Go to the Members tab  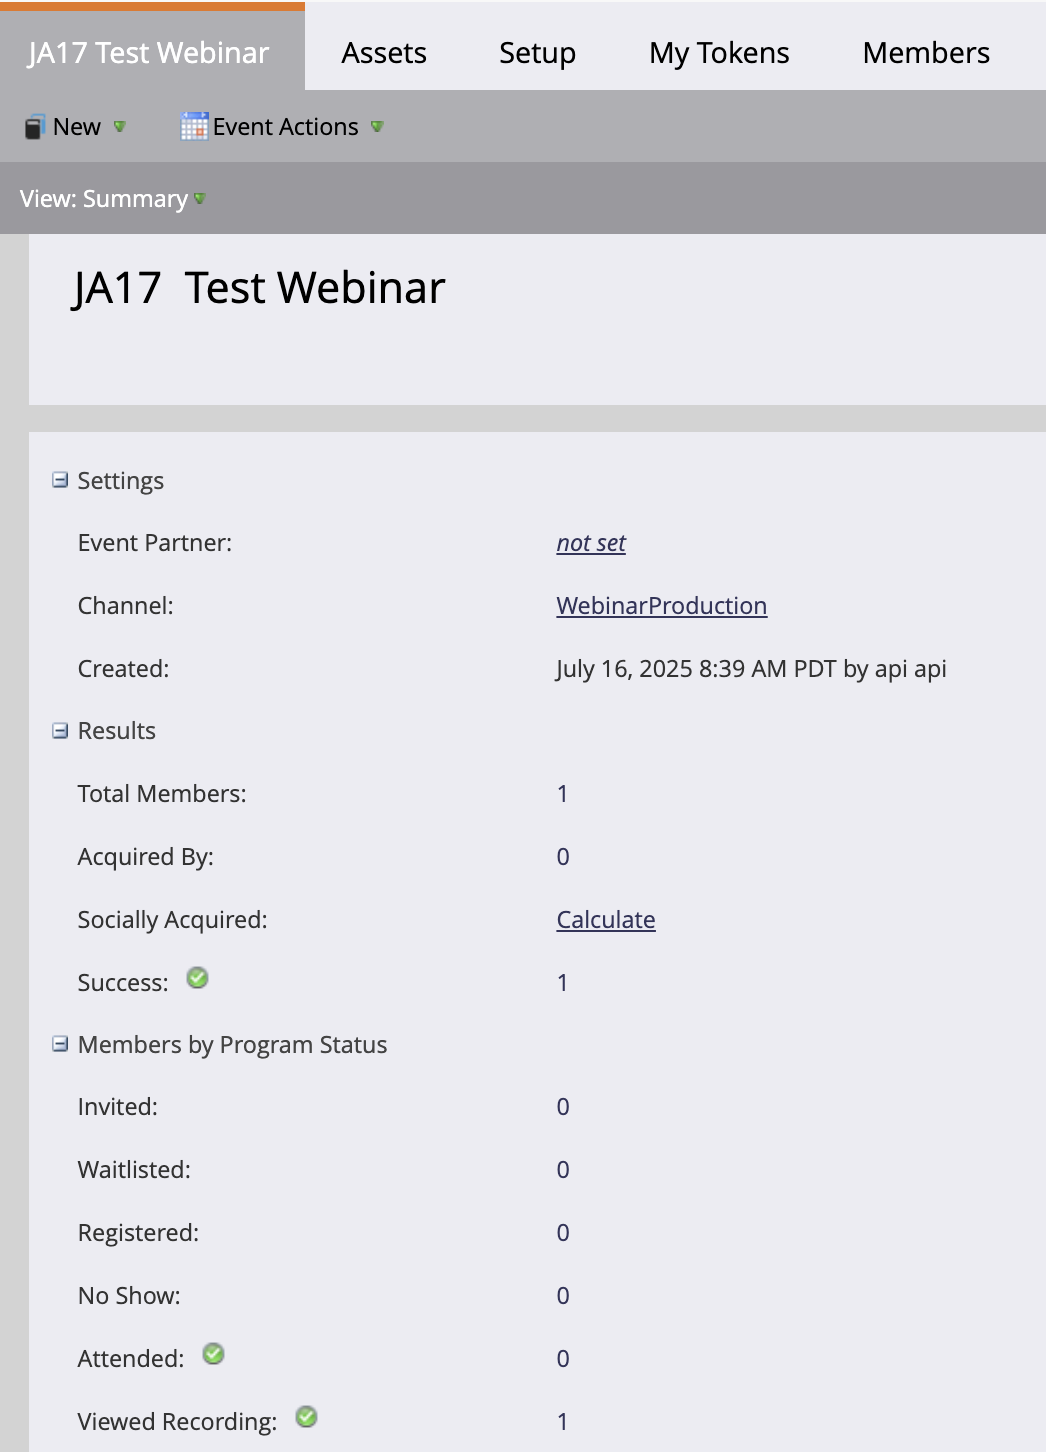926,53
